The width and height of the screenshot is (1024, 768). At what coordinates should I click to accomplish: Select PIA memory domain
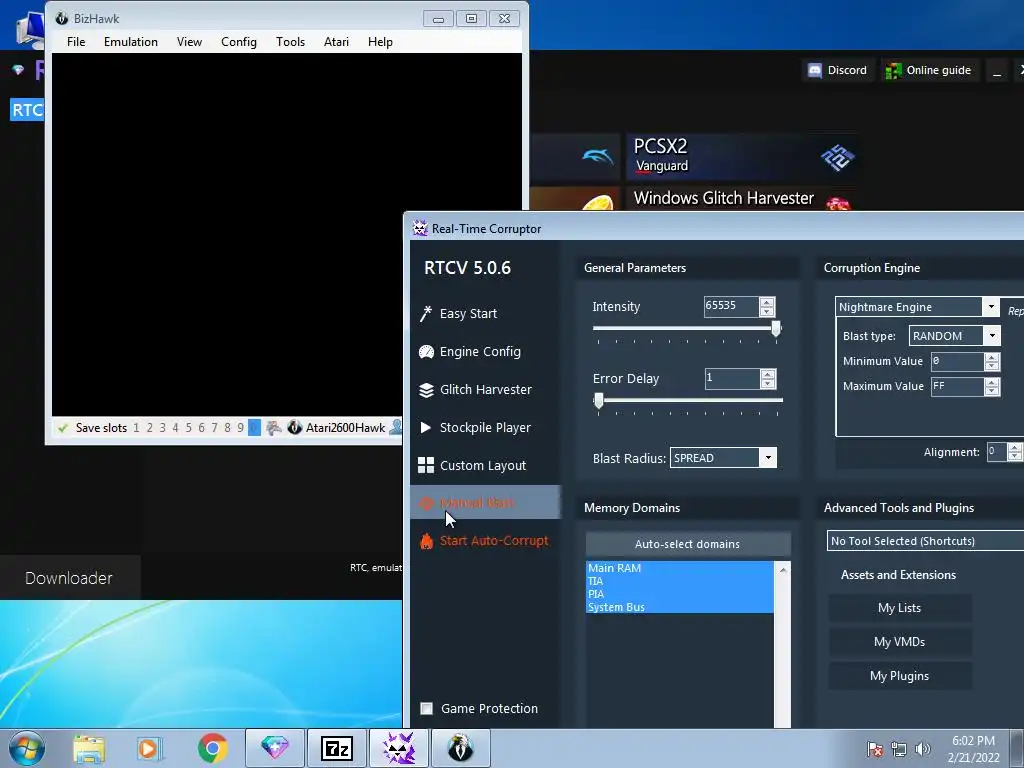pos(679,594)
